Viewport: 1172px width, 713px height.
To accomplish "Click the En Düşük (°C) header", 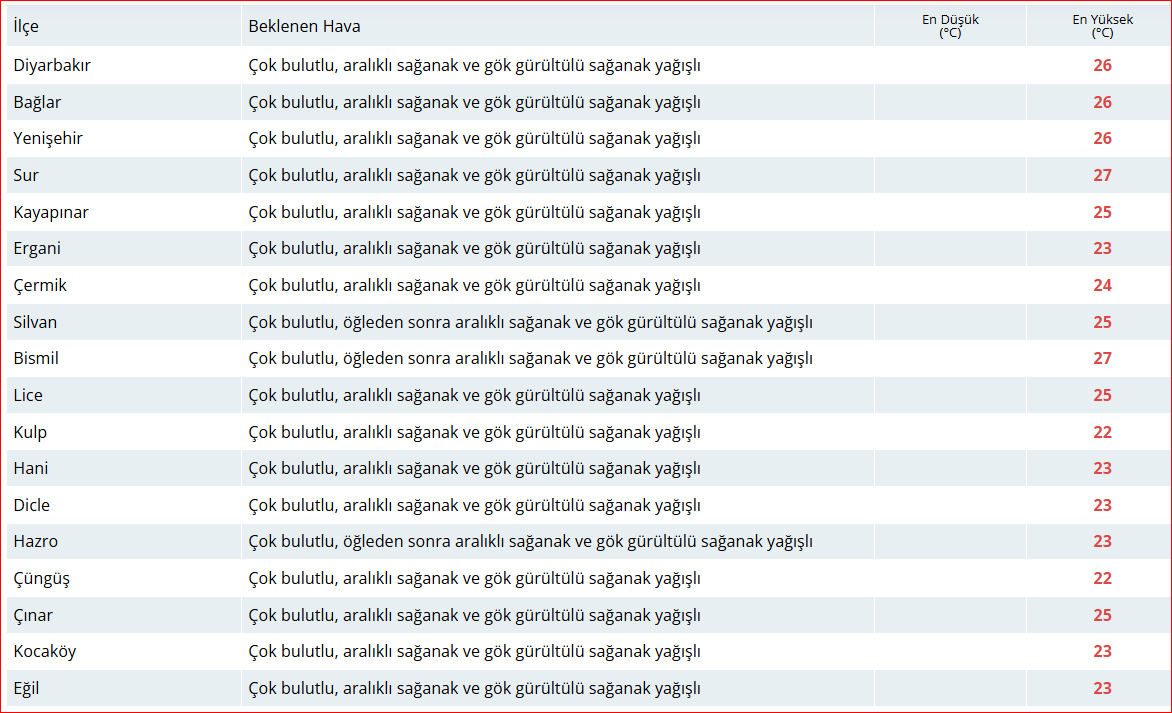I will tap(950, 26).
